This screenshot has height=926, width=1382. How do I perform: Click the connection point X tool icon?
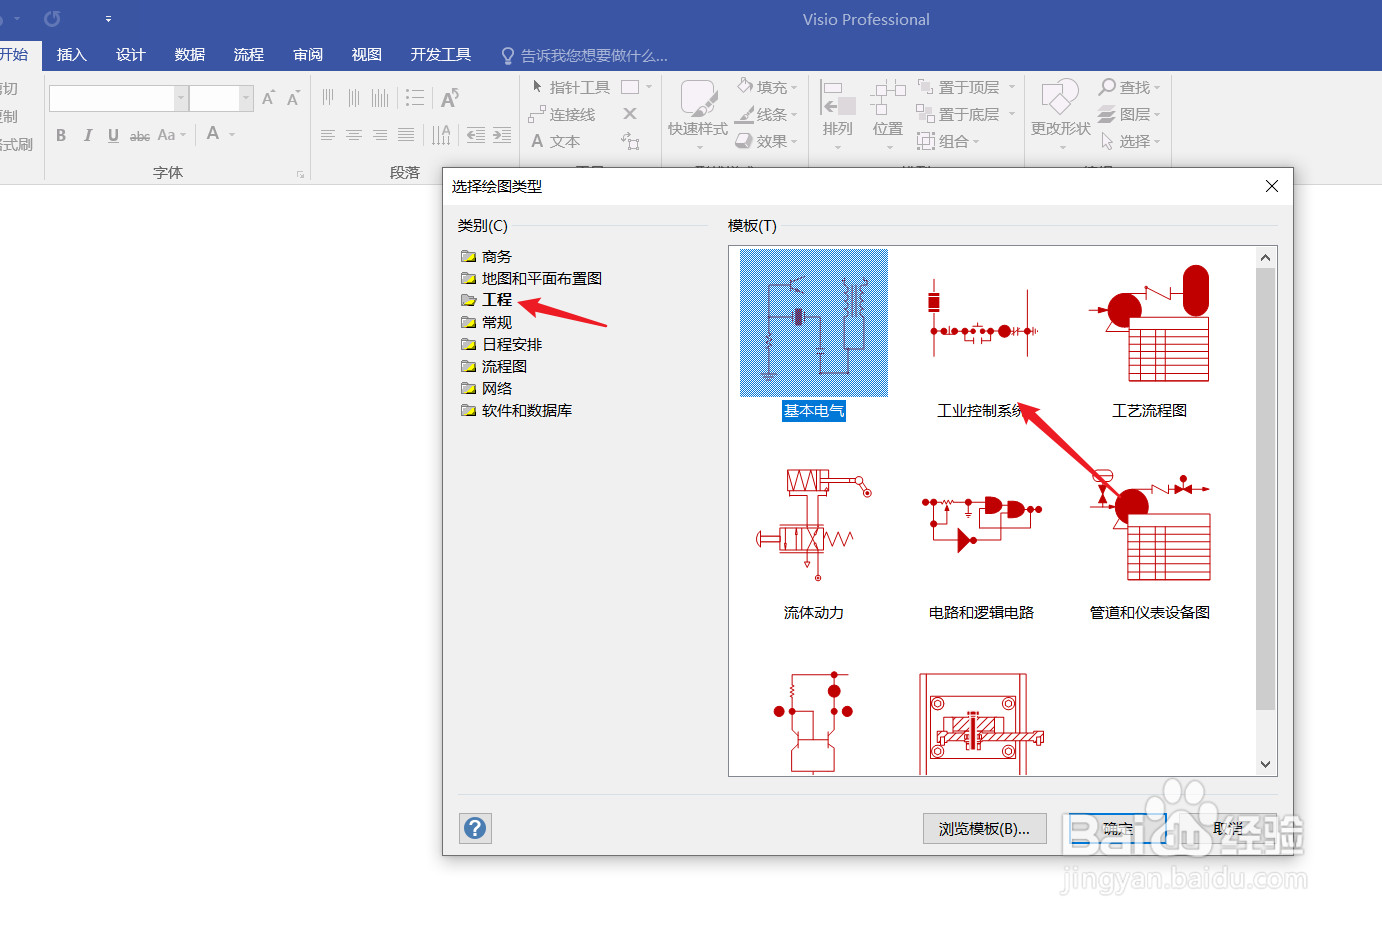[630, 114]
